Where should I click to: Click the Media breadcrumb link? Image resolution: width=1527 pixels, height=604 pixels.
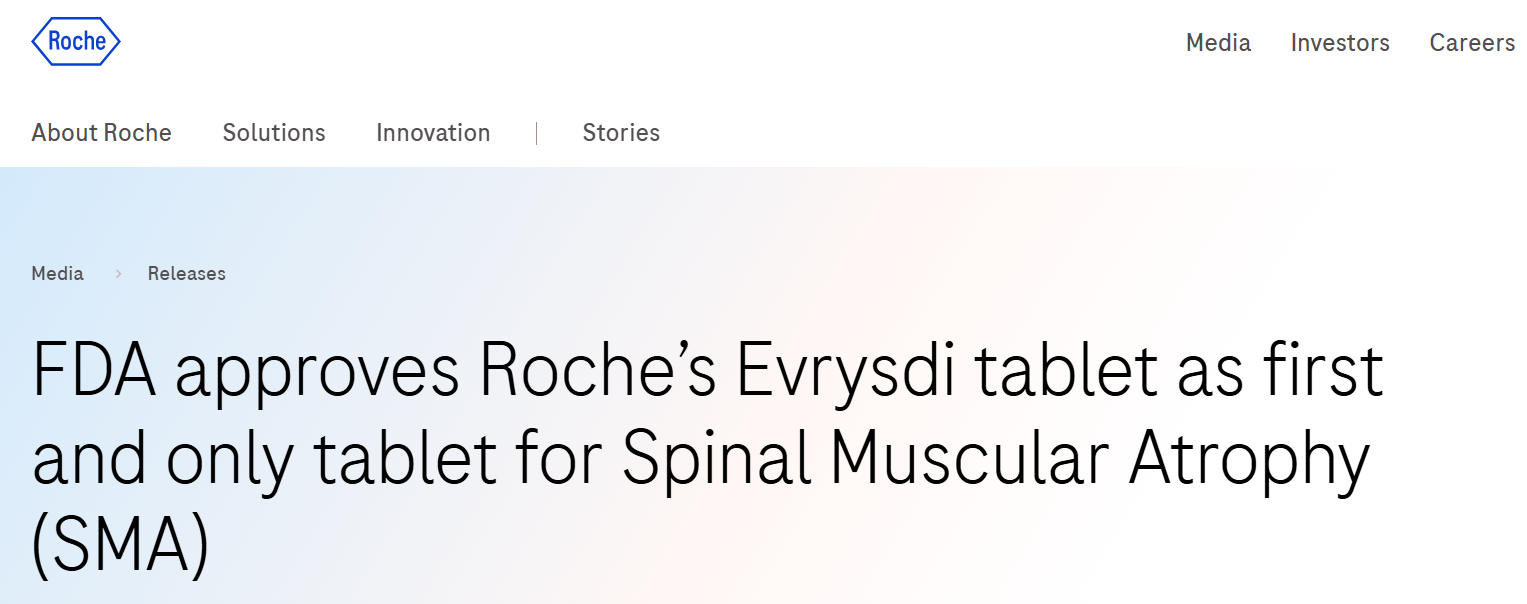click(58, 273)
